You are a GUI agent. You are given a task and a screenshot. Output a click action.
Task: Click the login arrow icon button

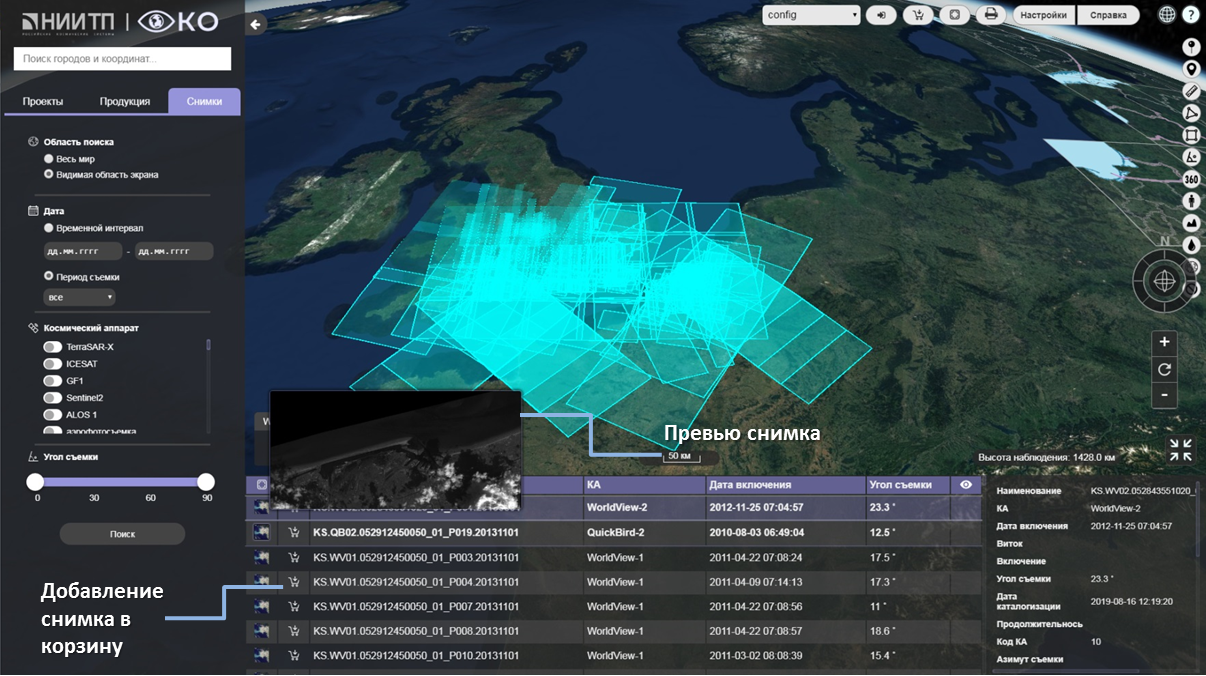pos(882,15)
